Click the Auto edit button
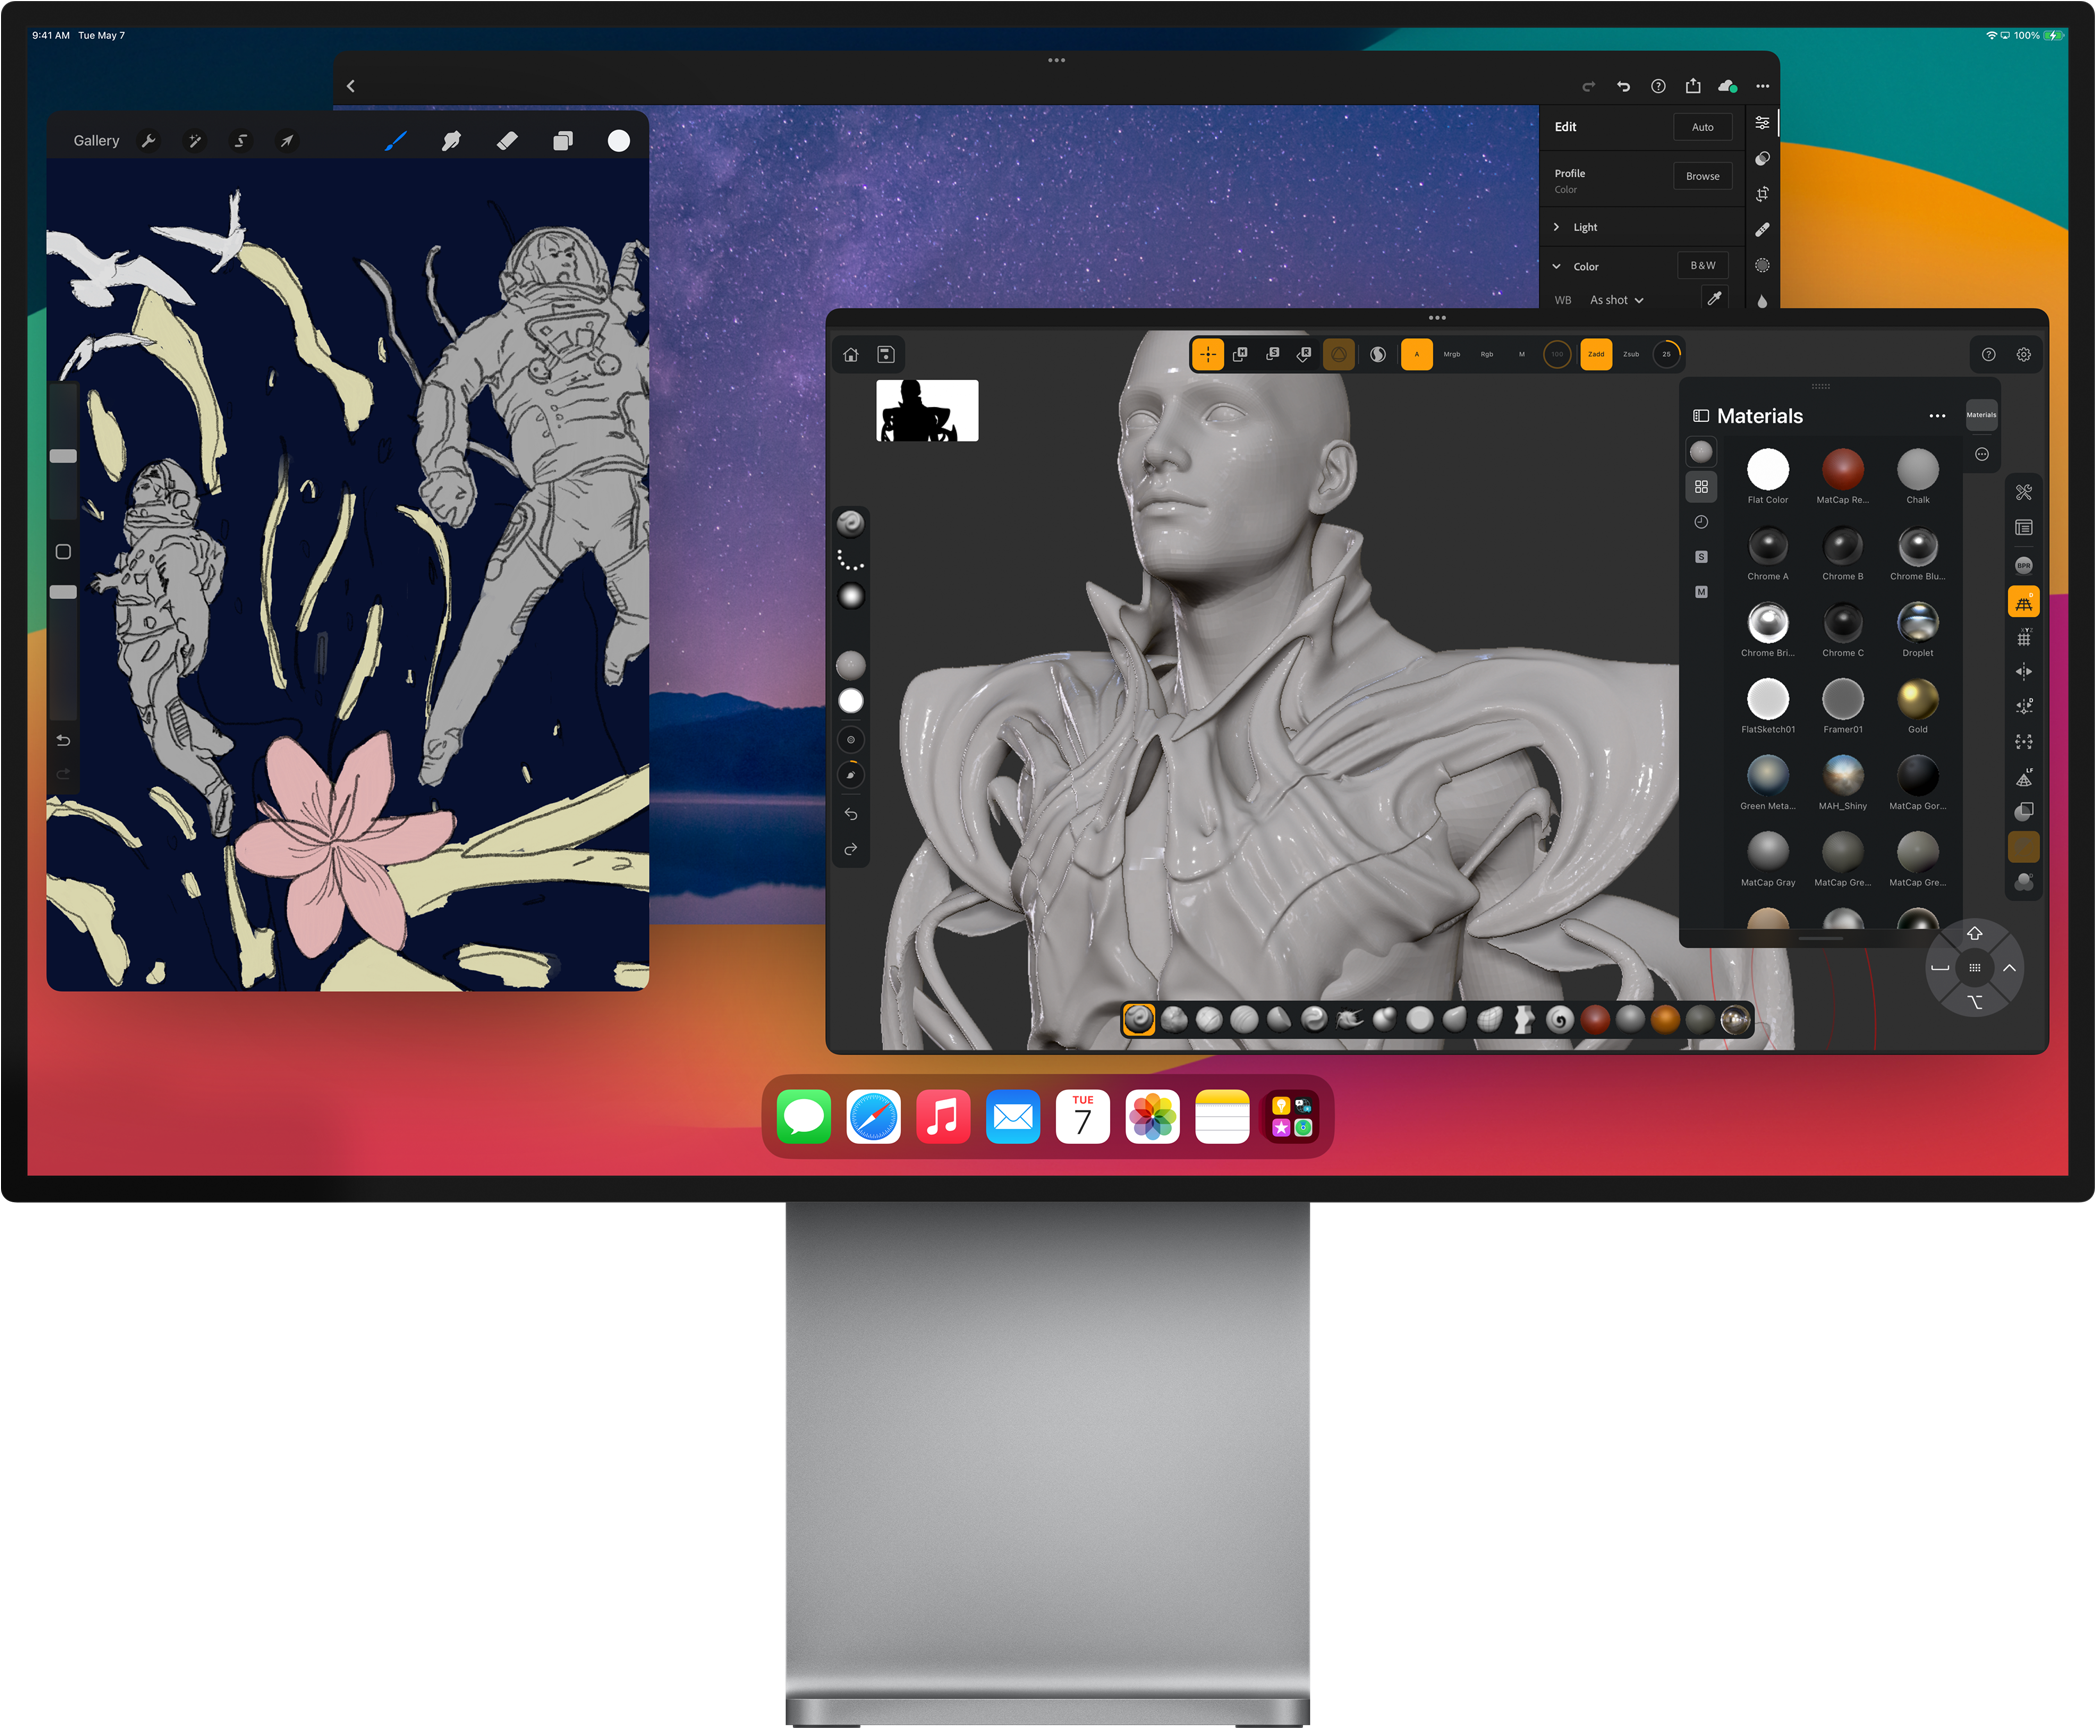 [x=1702, y=127]
